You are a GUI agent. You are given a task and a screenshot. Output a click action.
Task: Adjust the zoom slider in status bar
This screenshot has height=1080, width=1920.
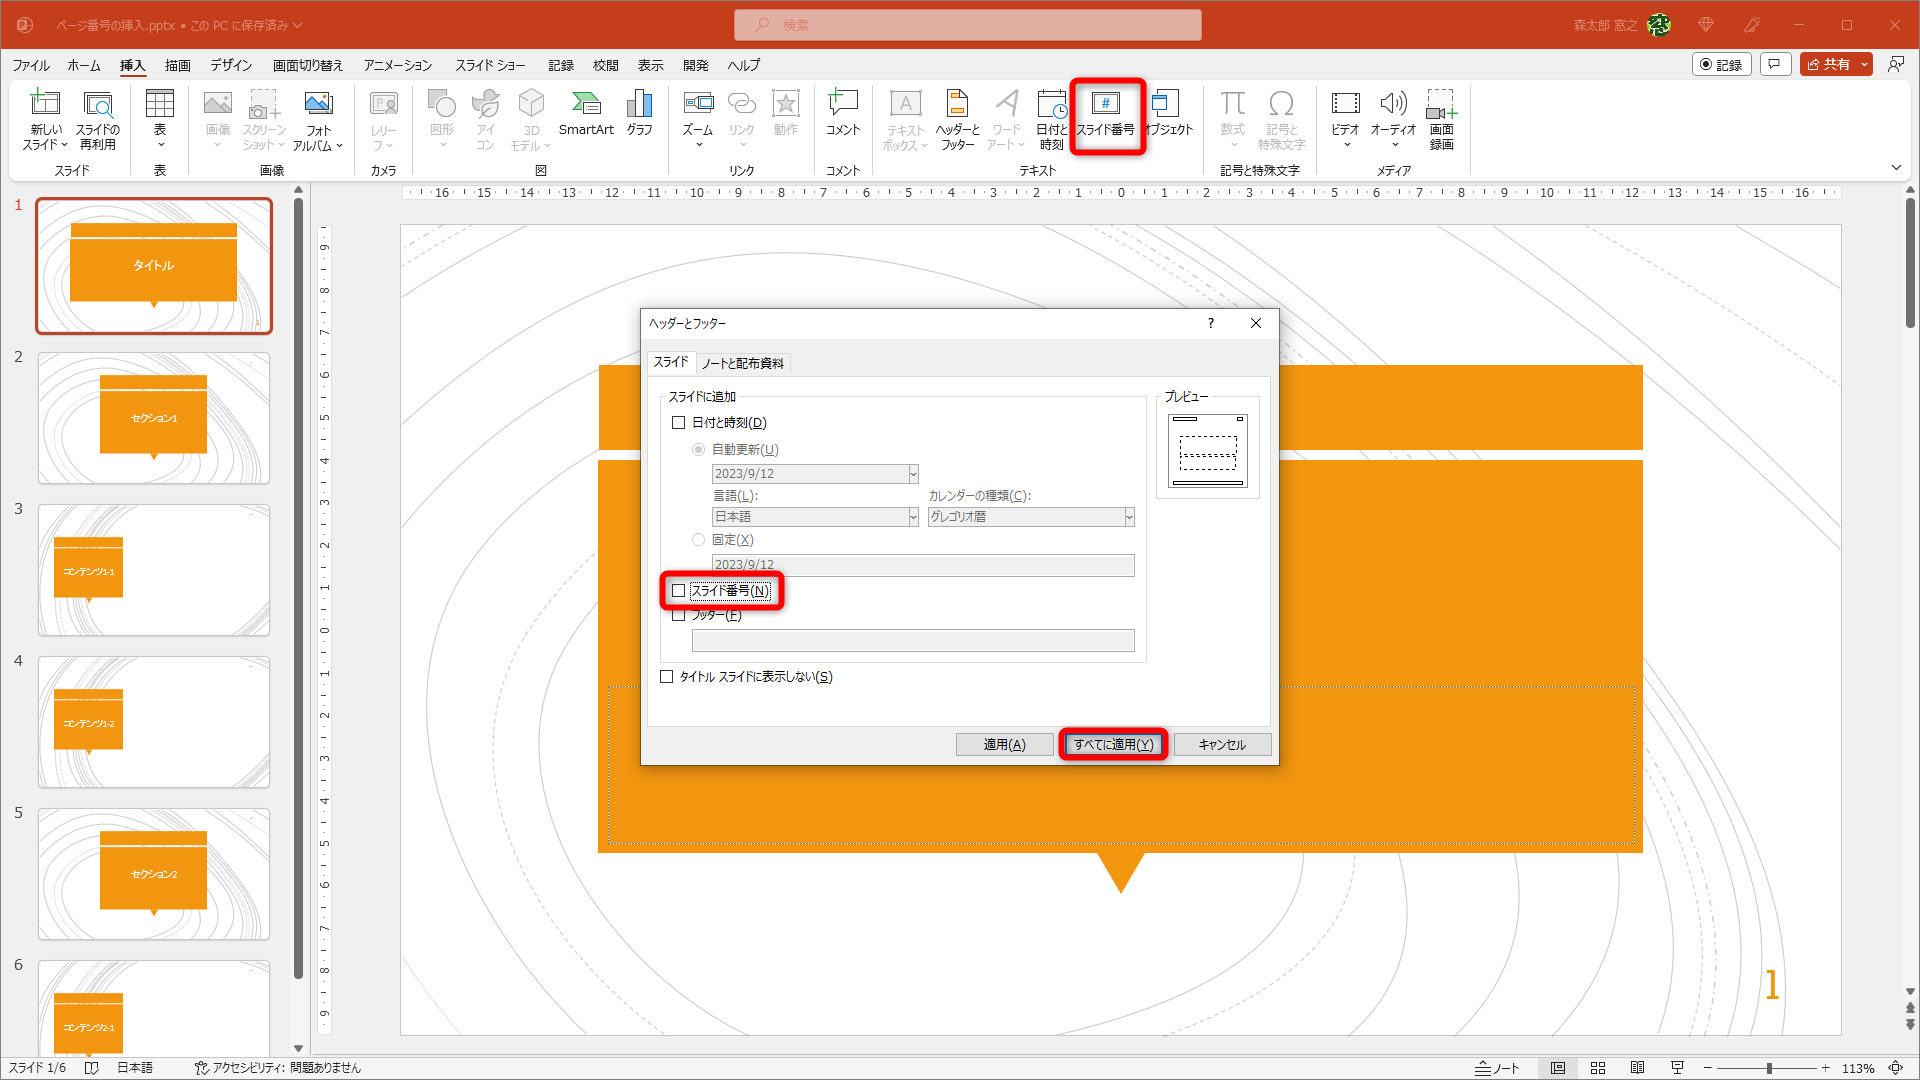coord(1768,1068)
